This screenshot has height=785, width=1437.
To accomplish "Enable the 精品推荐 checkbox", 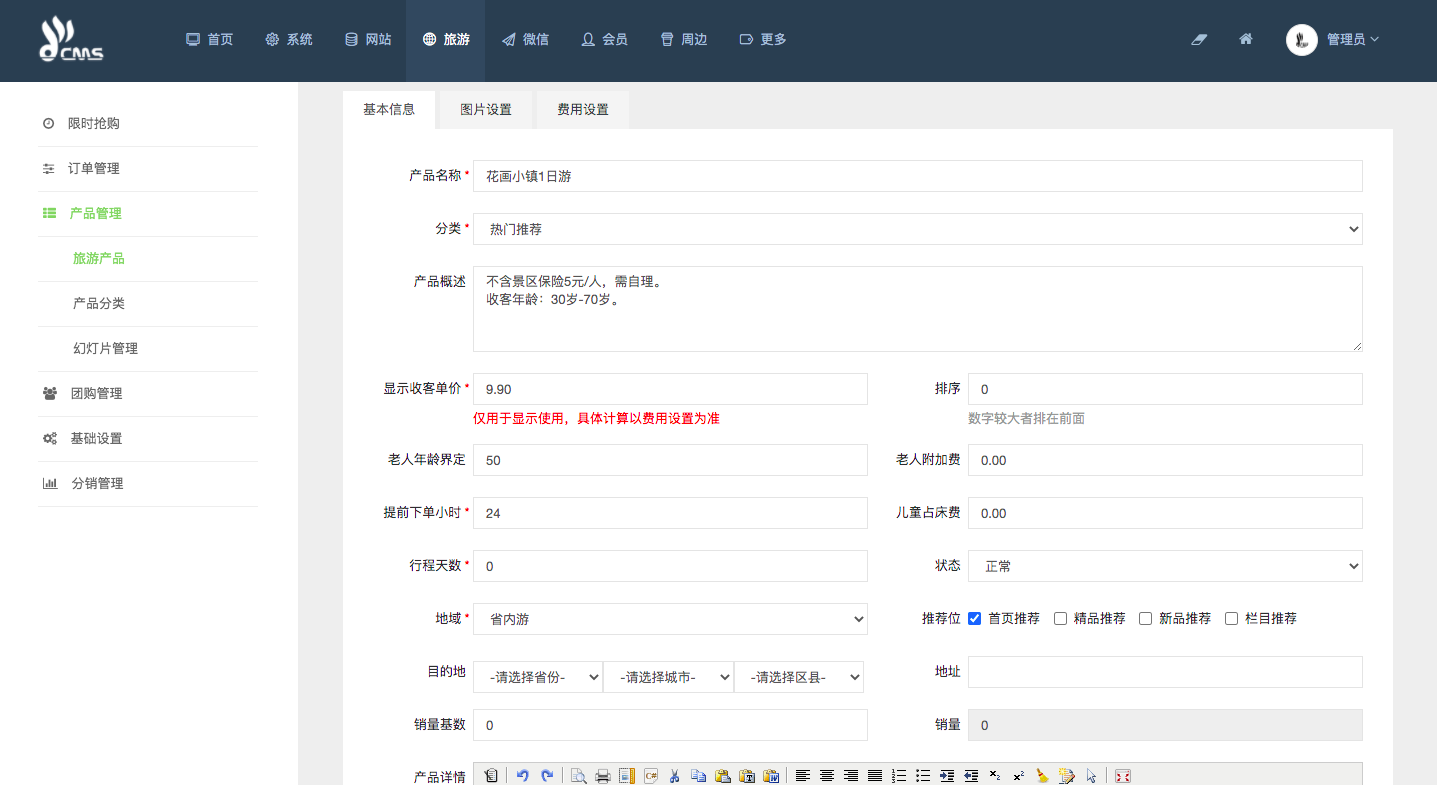I will (1061, 619).
